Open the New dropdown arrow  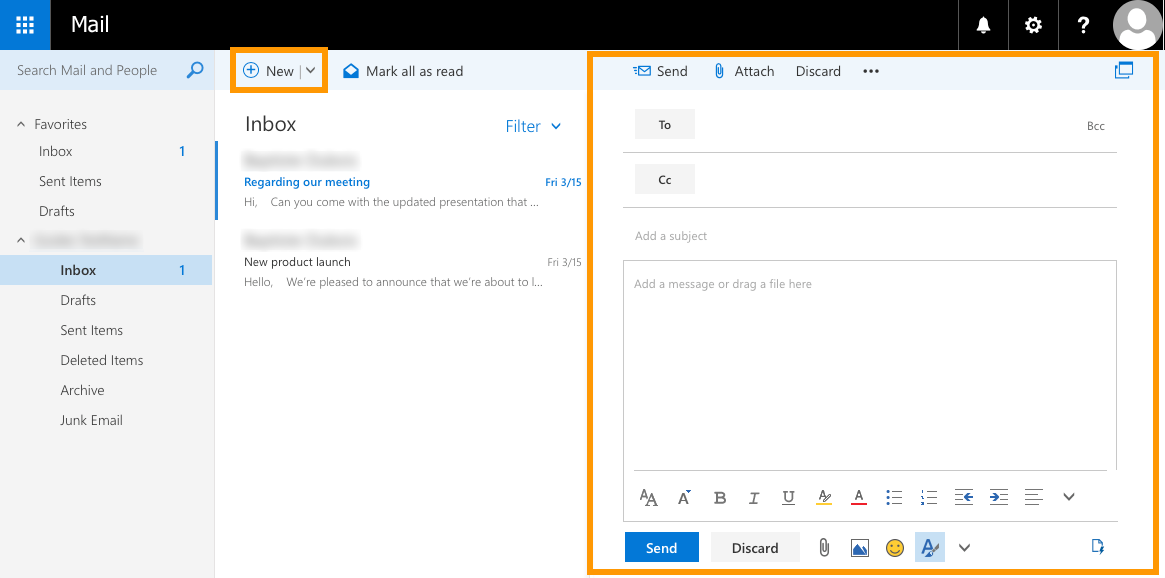tap(311, 71)
